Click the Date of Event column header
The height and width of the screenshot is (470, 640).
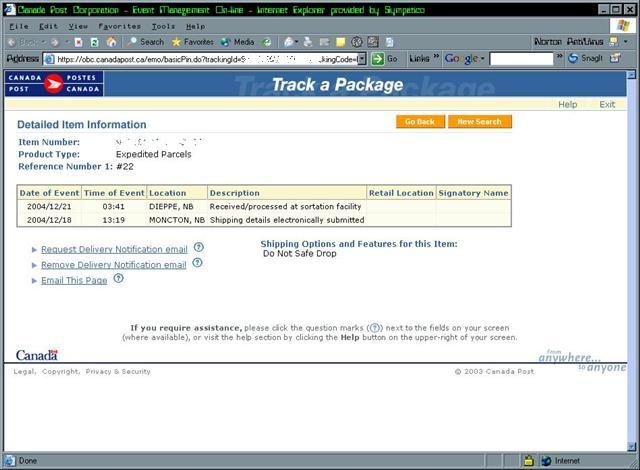point(49,193)
